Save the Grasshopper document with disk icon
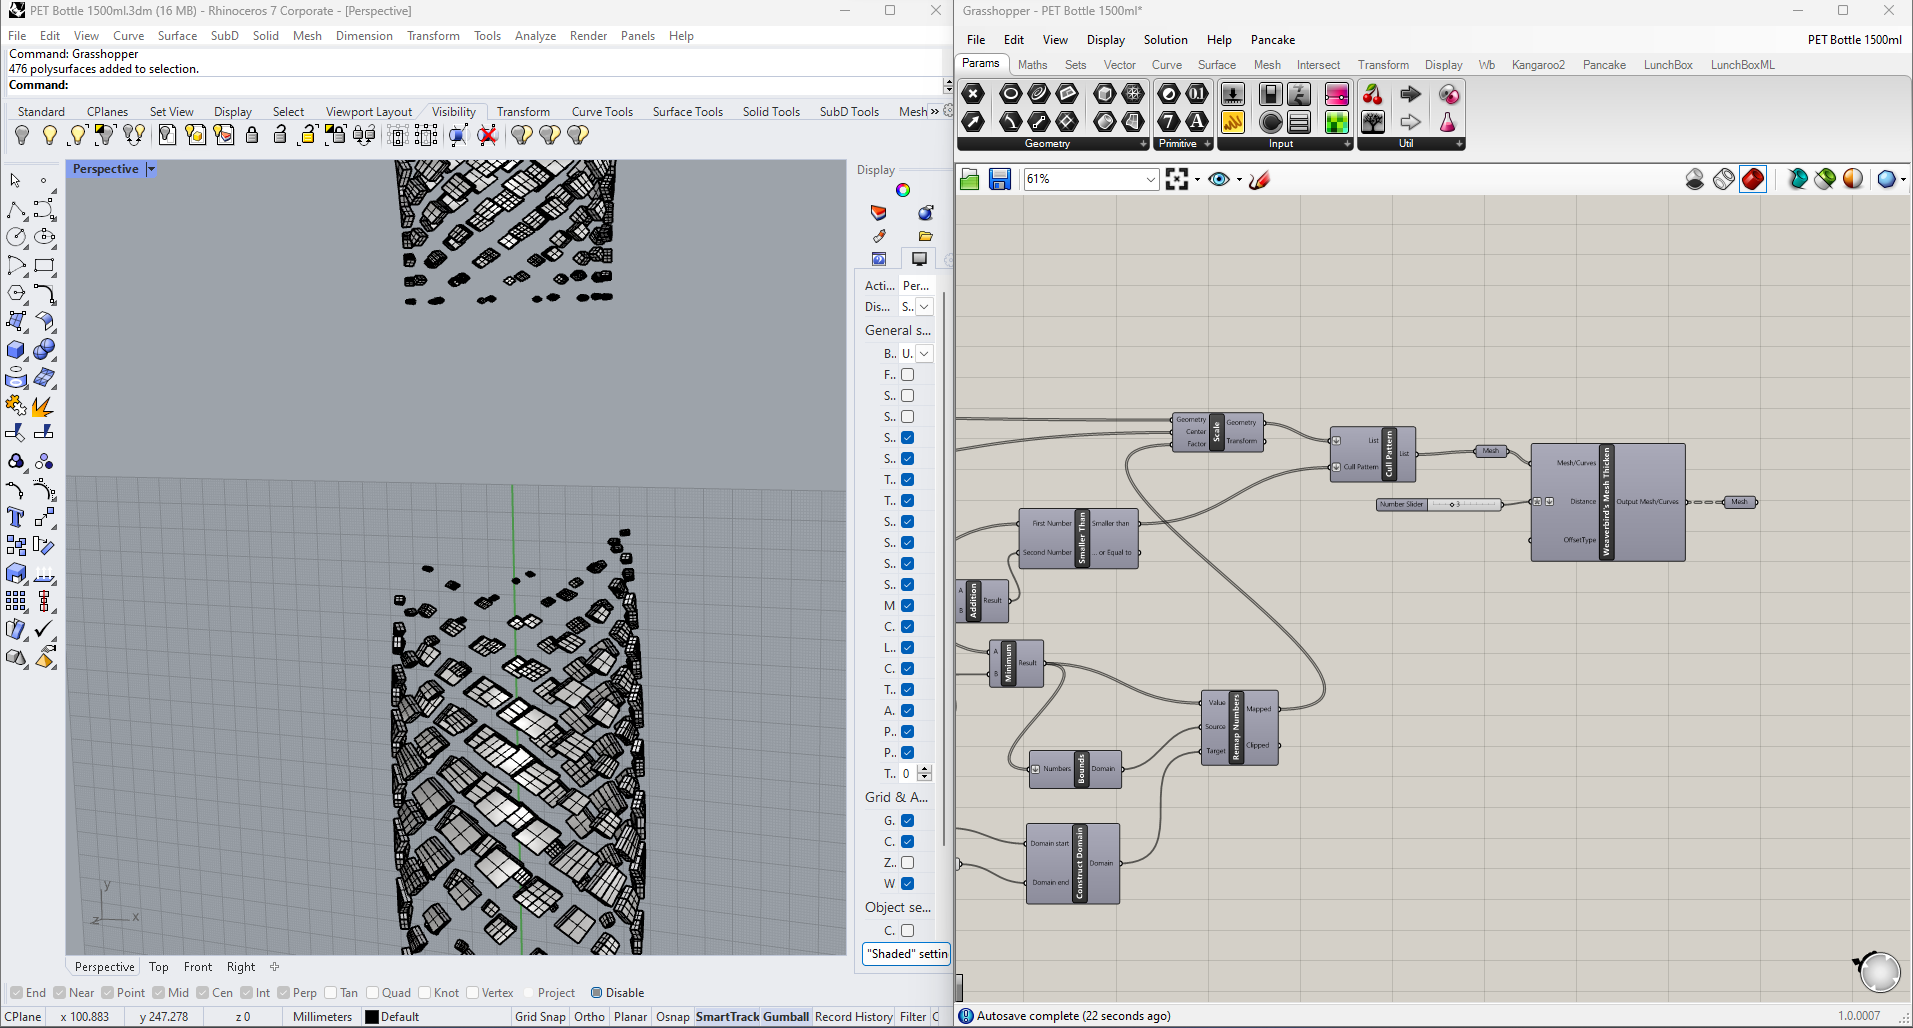The height and width of the screenshot is (1028, 1913). point(999,179)
